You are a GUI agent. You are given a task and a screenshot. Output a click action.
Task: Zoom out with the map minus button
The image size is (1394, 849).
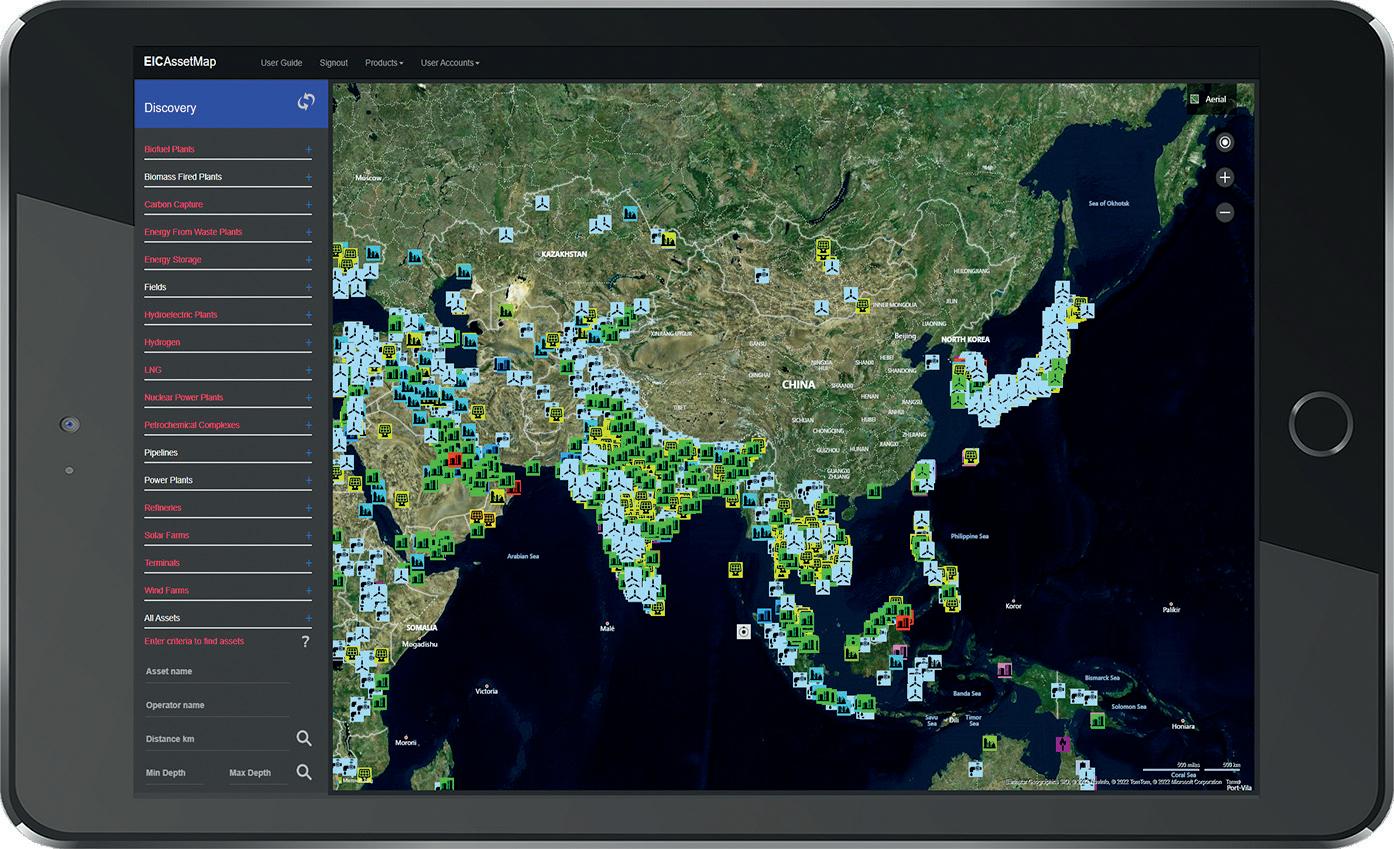(x=1225, y=212)
